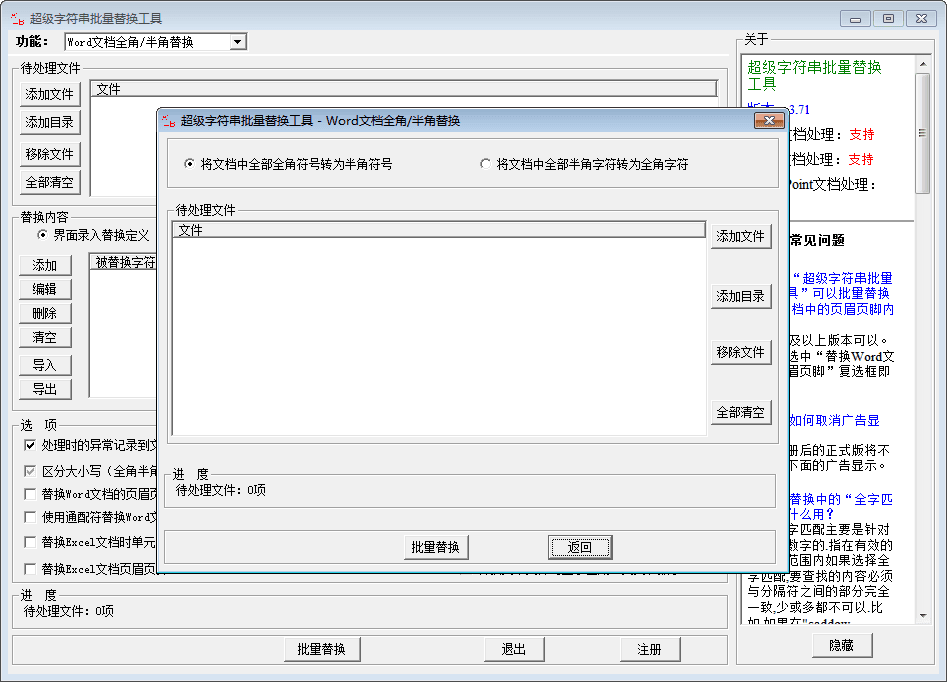This screenshot has height=682, width=947.
Task: Click the 删除 button
Action: tap(45, 314)
